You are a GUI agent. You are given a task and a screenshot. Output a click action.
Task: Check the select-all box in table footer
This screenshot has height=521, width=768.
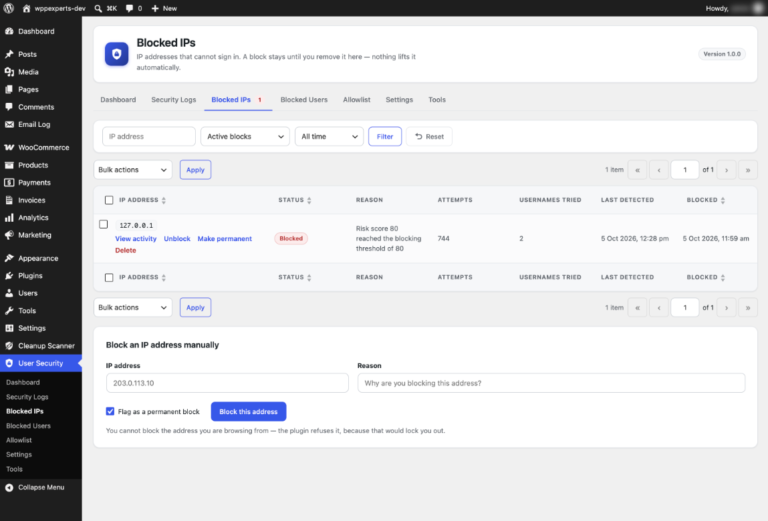[x=109, y=278]
